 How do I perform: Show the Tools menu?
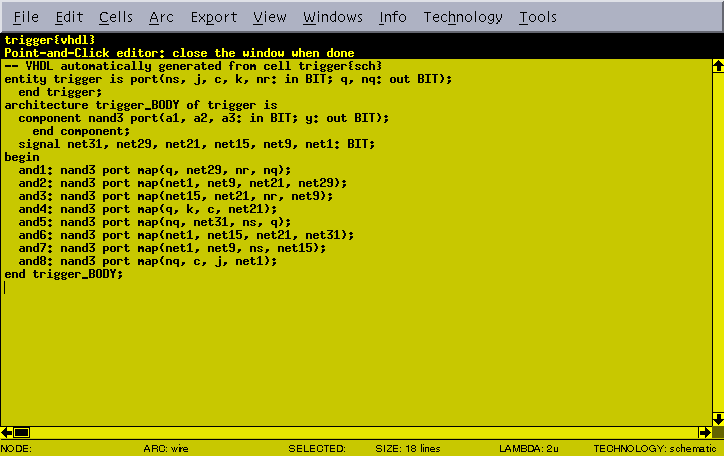538,17
